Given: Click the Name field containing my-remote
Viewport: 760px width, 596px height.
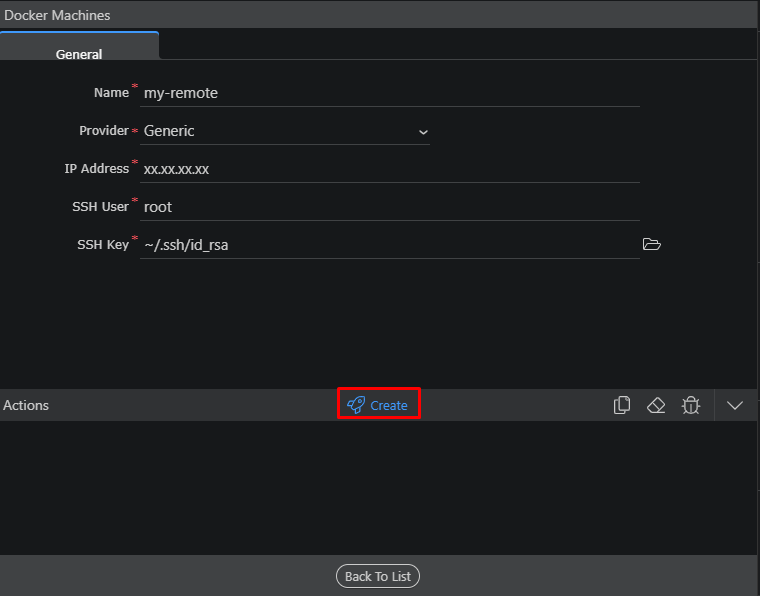Looking at the screenshot, I should point(390,93).
